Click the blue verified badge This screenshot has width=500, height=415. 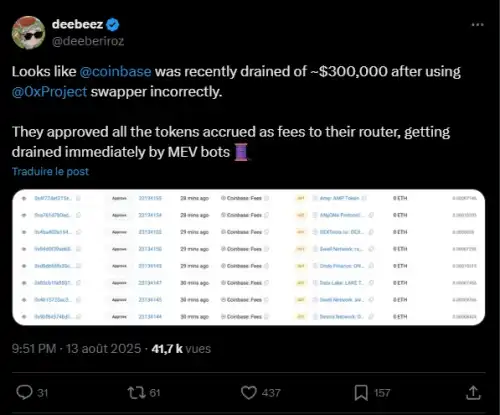[x=113, y=25]
